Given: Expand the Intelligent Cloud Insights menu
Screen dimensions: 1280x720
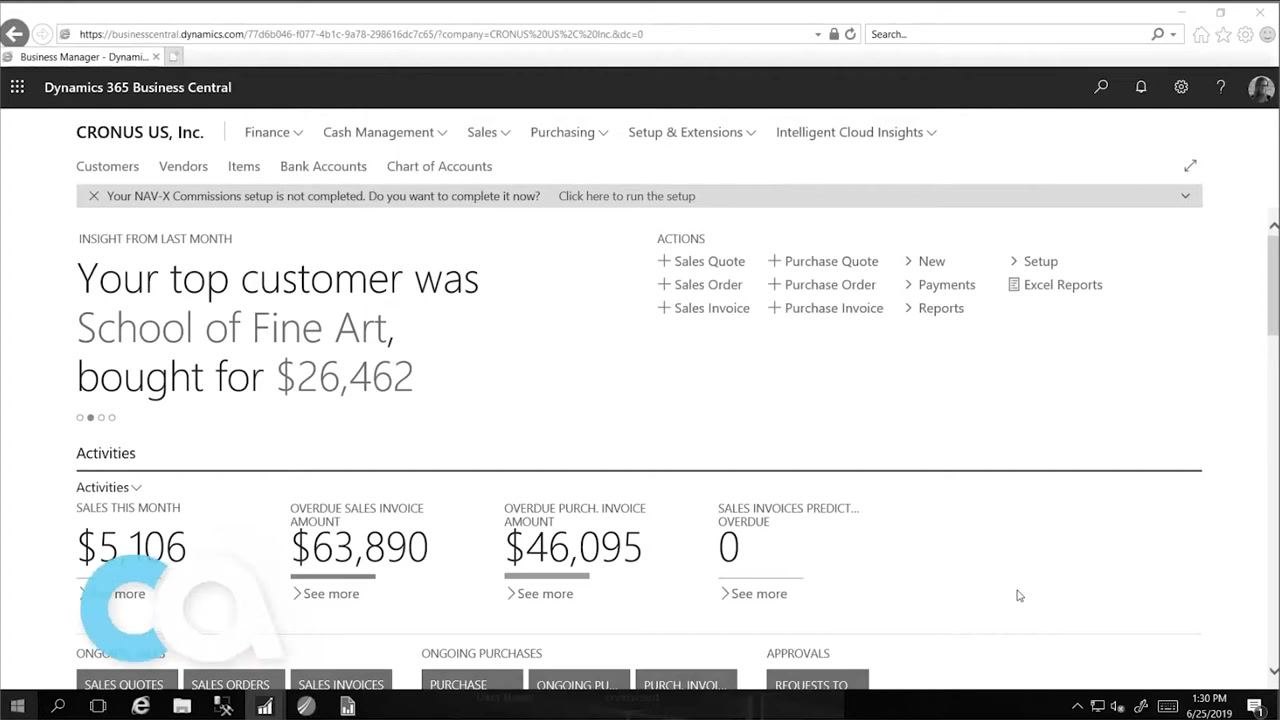Looking at the screenshot, I should tap(856, 132).
